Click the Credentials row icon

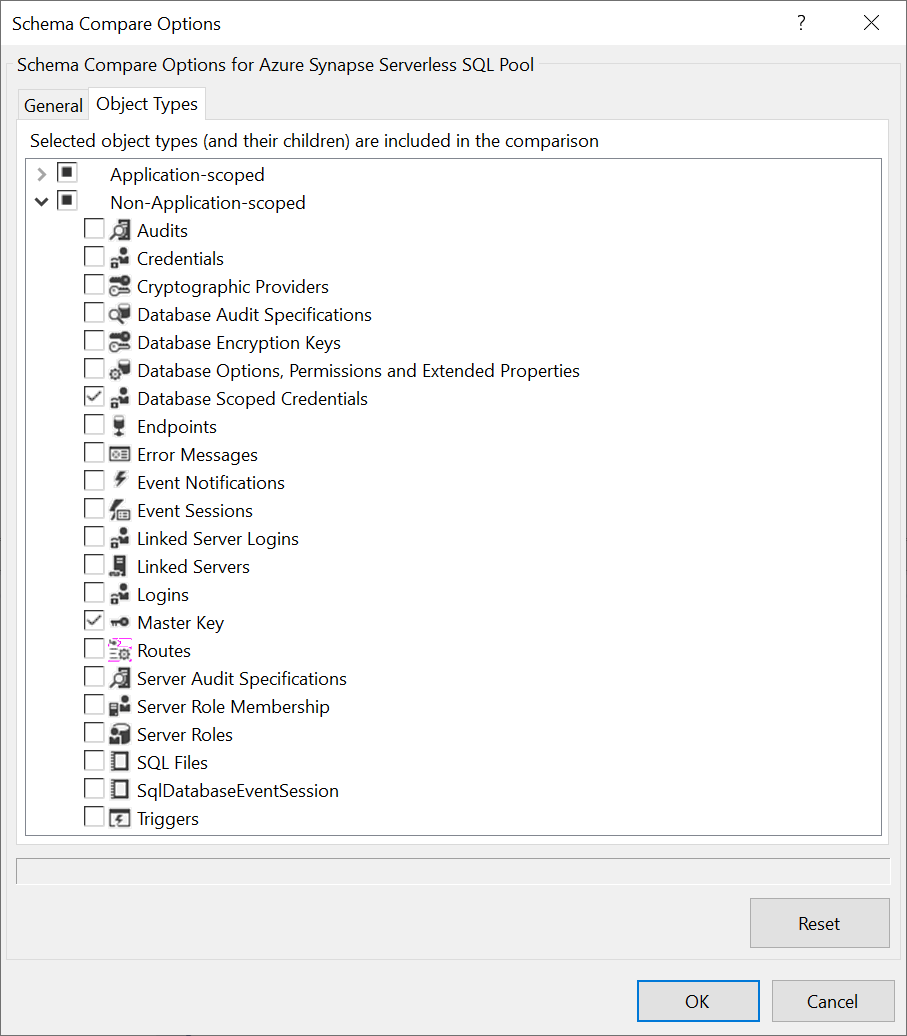point(120,258)
